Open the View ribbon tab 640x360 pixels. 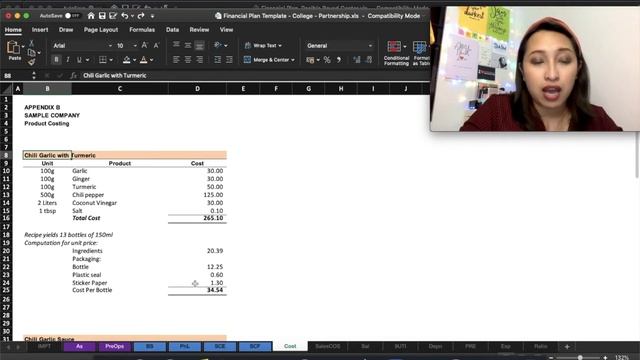click(x=226, y=30)
